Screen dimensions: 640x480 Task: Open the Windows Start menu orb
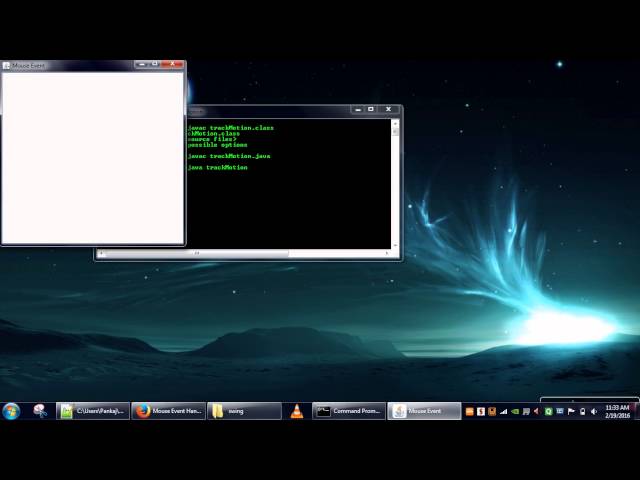11,411
